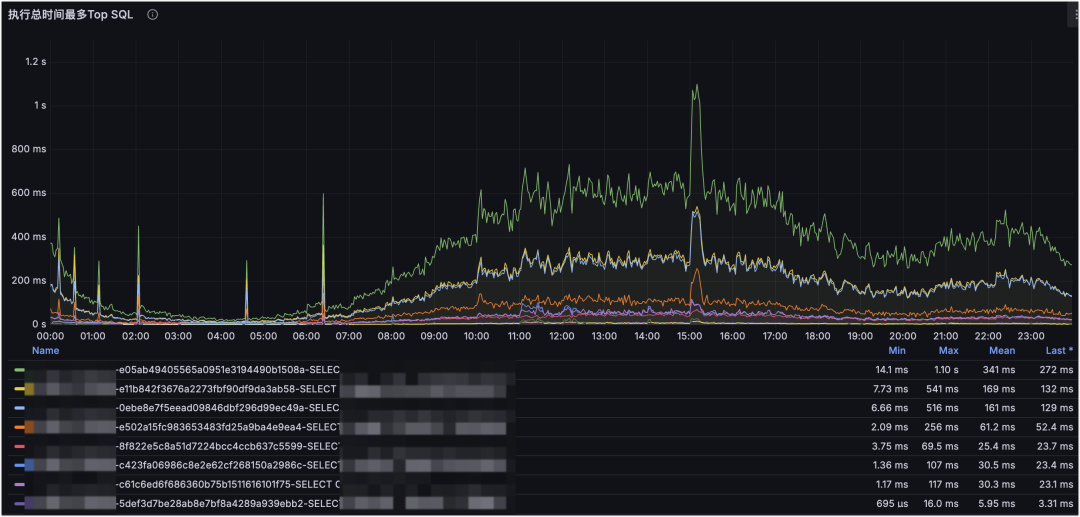Sort legend by Name column header
Image resolution: width=1080 pixels, height=517 pixels.
point(45,350)
